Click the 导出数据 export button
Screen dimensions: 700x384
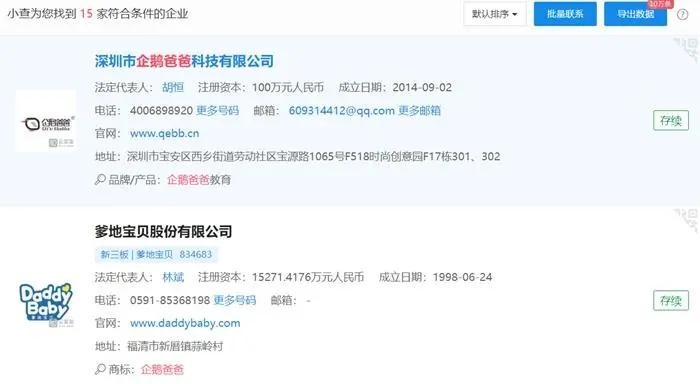pos(636,14)
